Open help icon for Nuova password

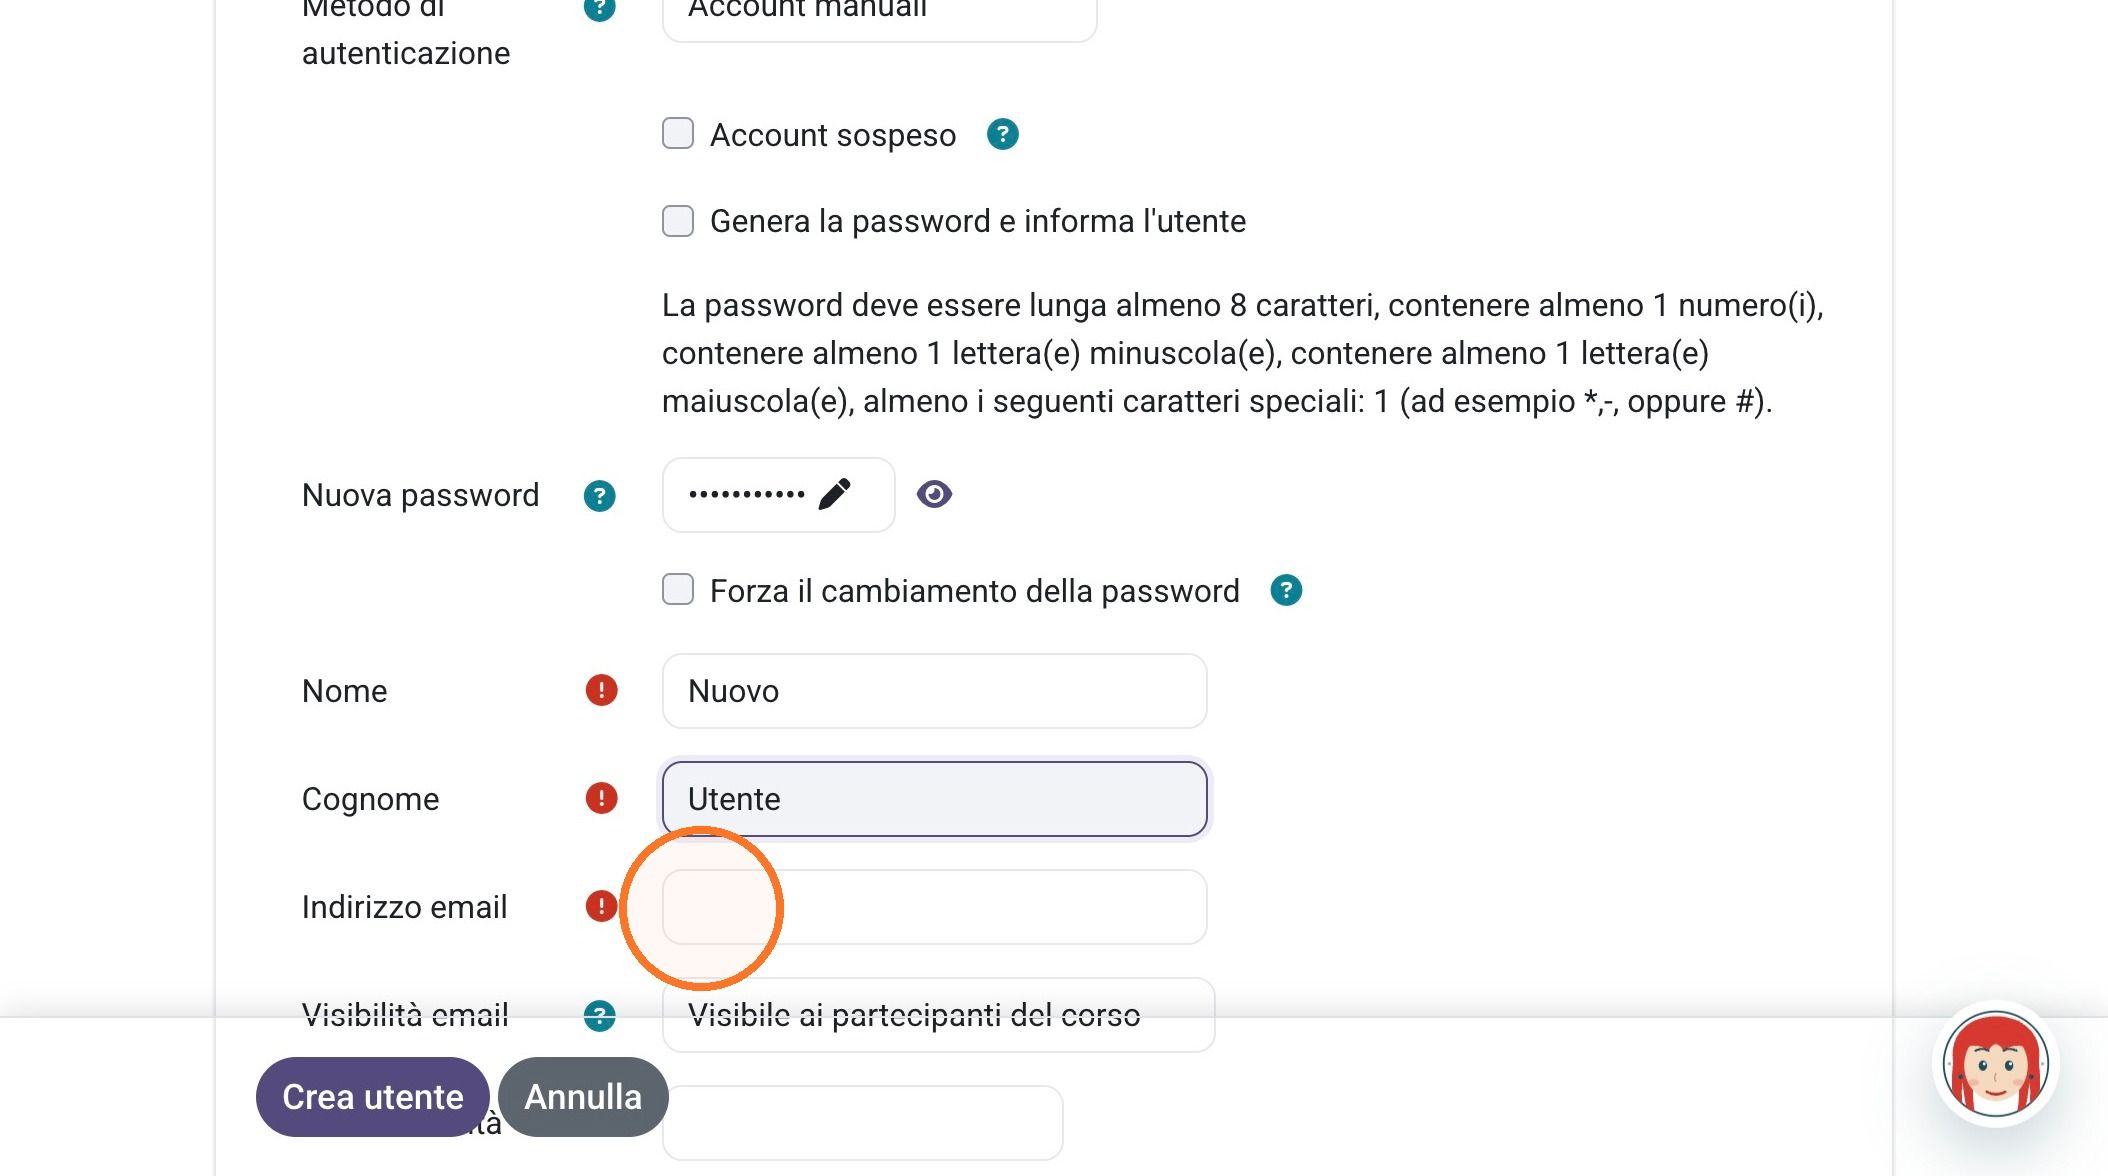(x=599, y=495)
